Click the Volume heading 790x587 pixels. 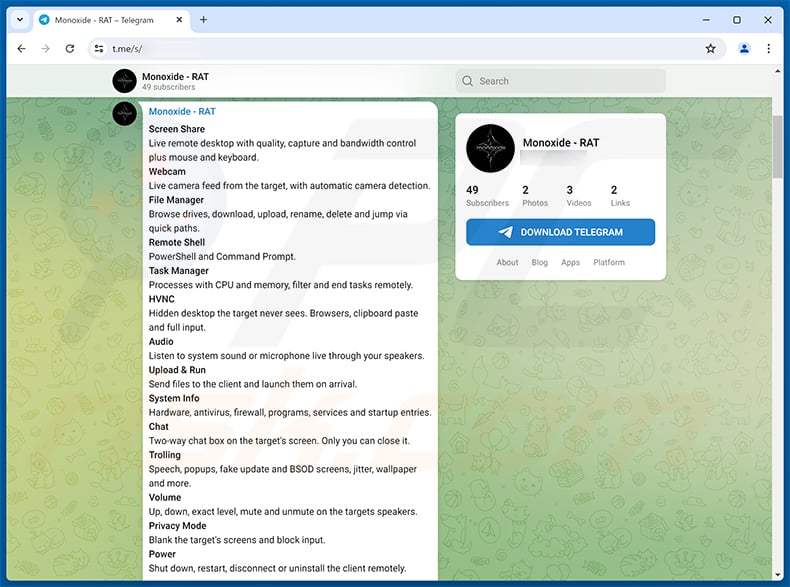(164, 497)
